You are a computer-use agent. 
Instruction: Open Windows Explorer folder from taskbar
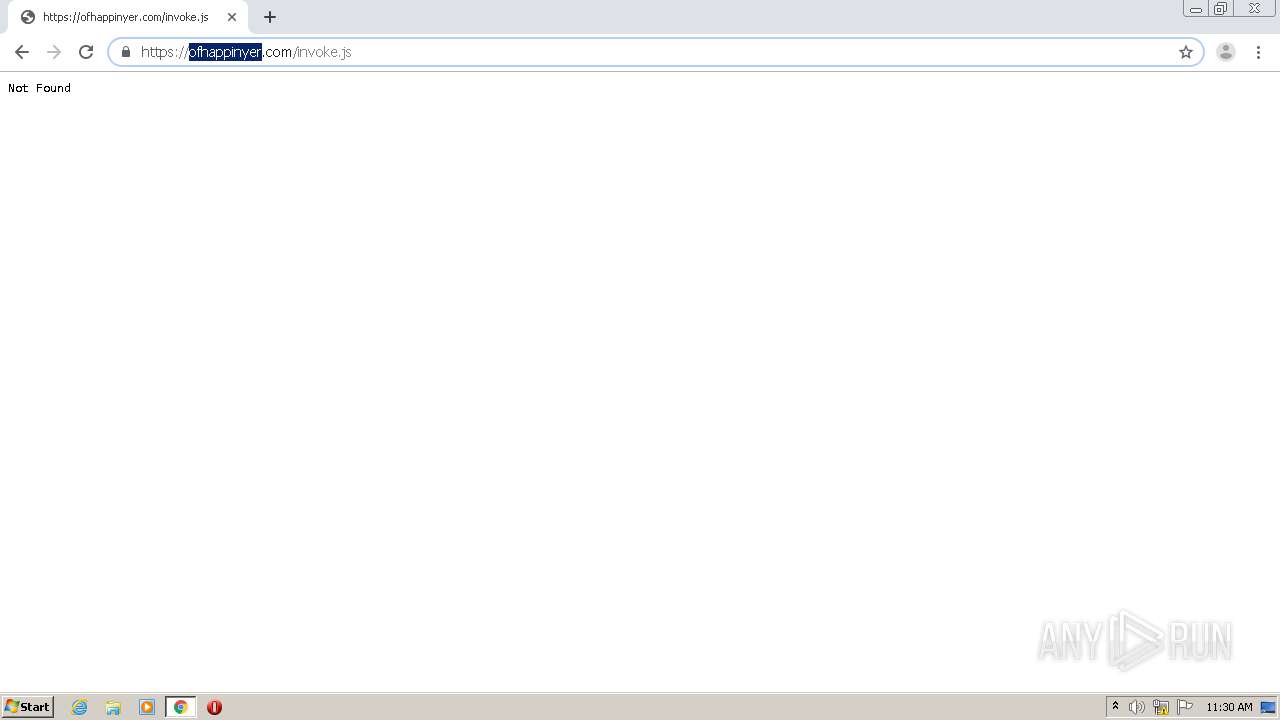[x=113, y=707]
